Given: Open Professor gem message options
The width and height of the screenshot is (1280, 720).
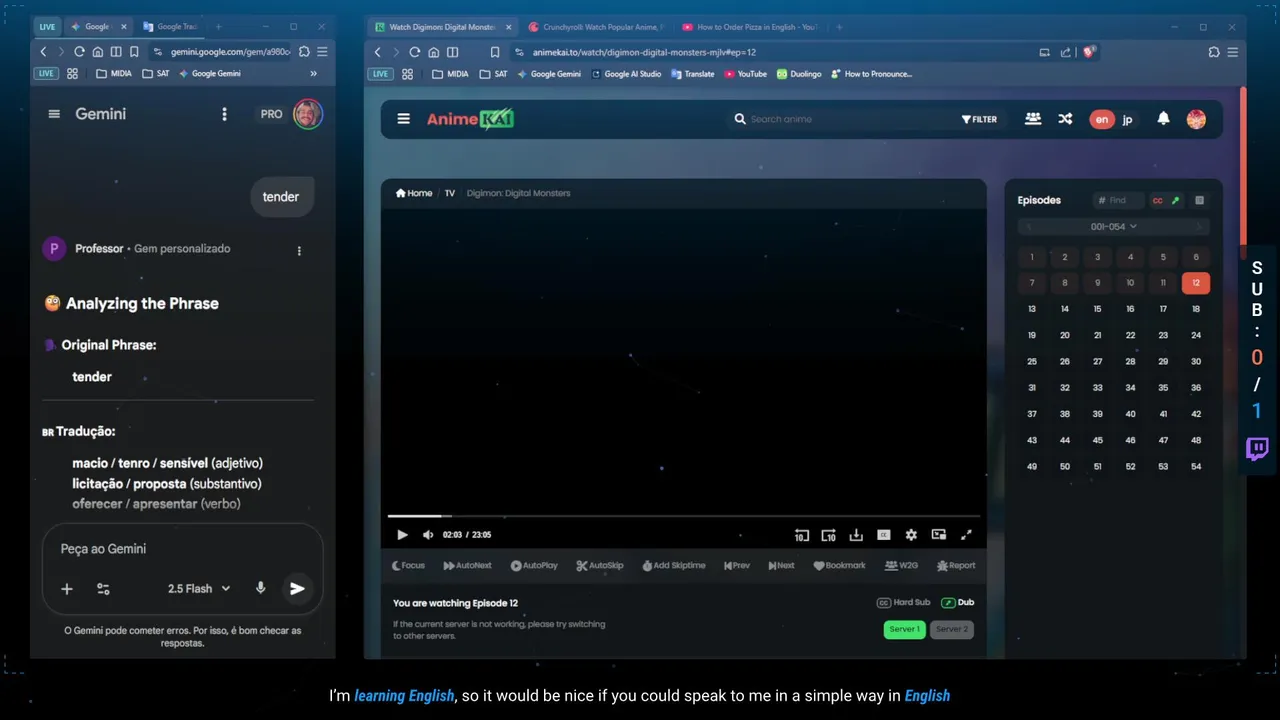Looking at the screenshot, I should [x=299, y=250].
